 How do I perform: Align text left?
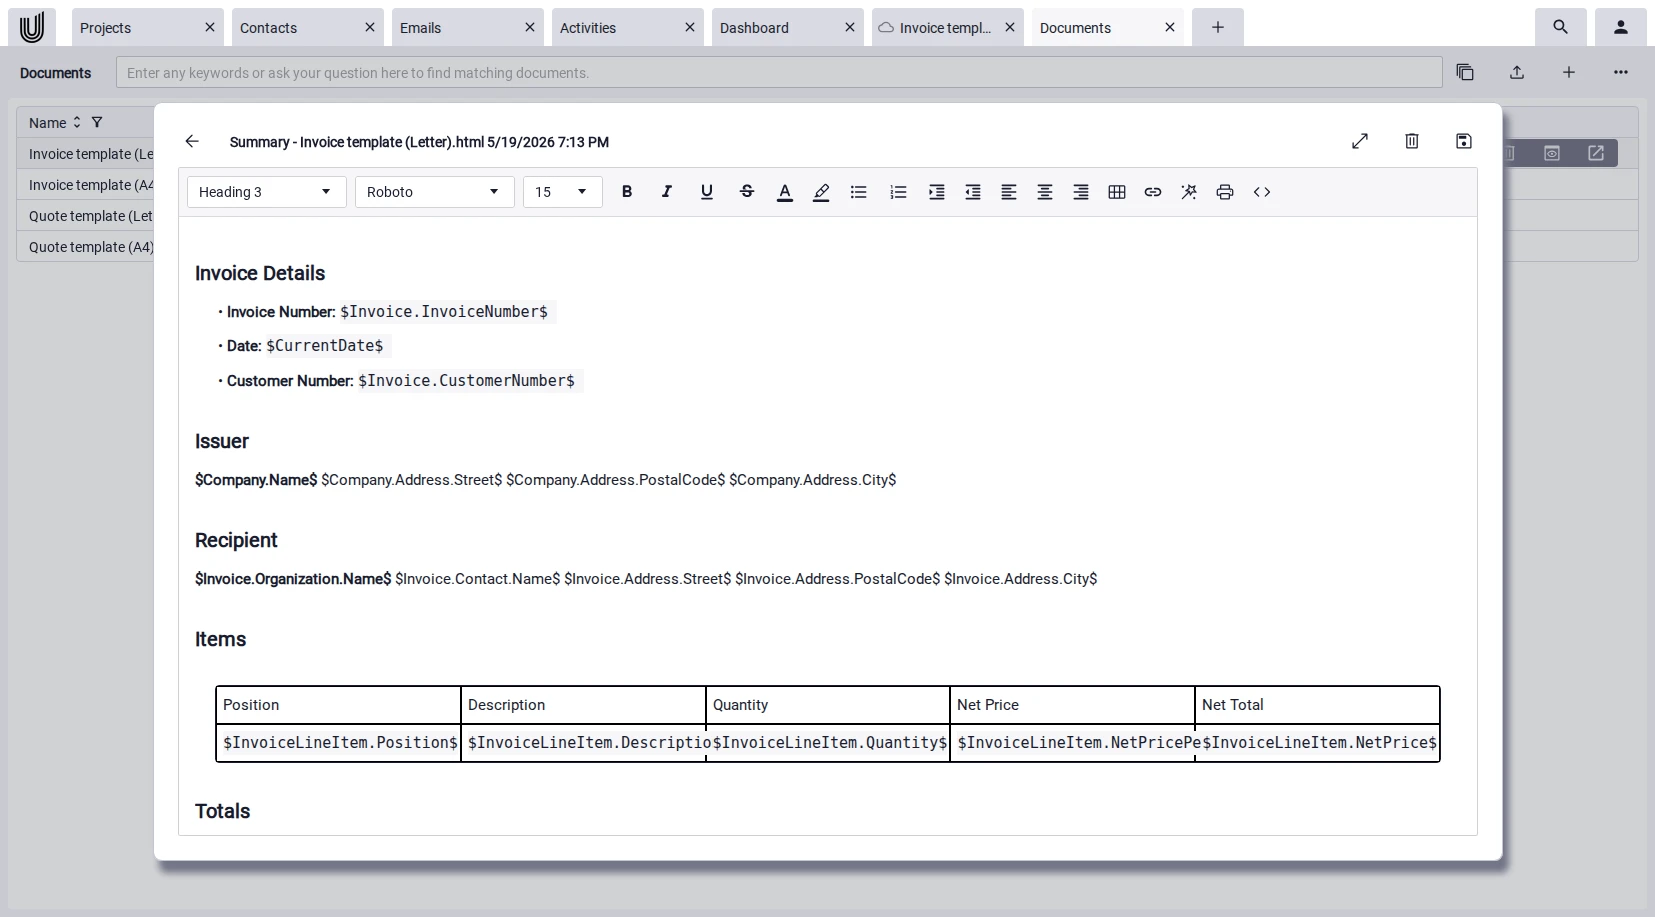point(1009,192)
